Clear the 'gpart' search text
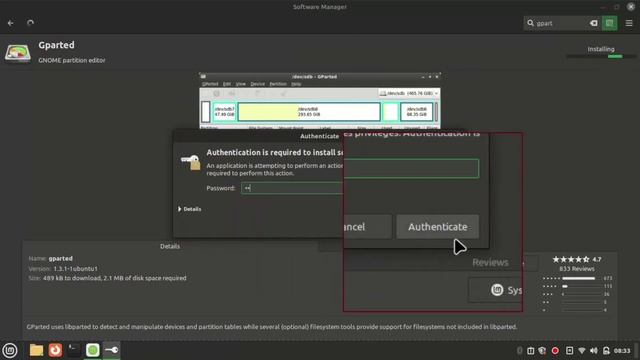Screen dimensions: 640x360 [593, 23]
